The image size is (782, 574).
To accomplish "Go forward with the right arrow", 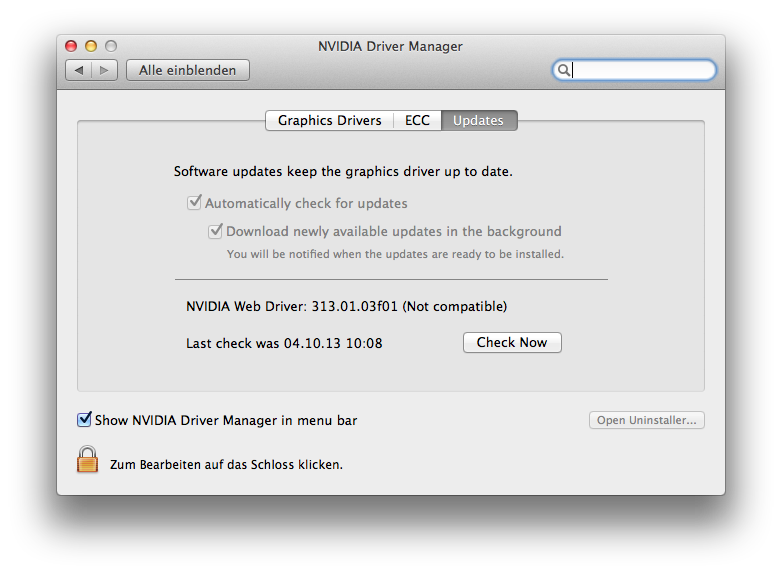I will (x=104, y=70).
